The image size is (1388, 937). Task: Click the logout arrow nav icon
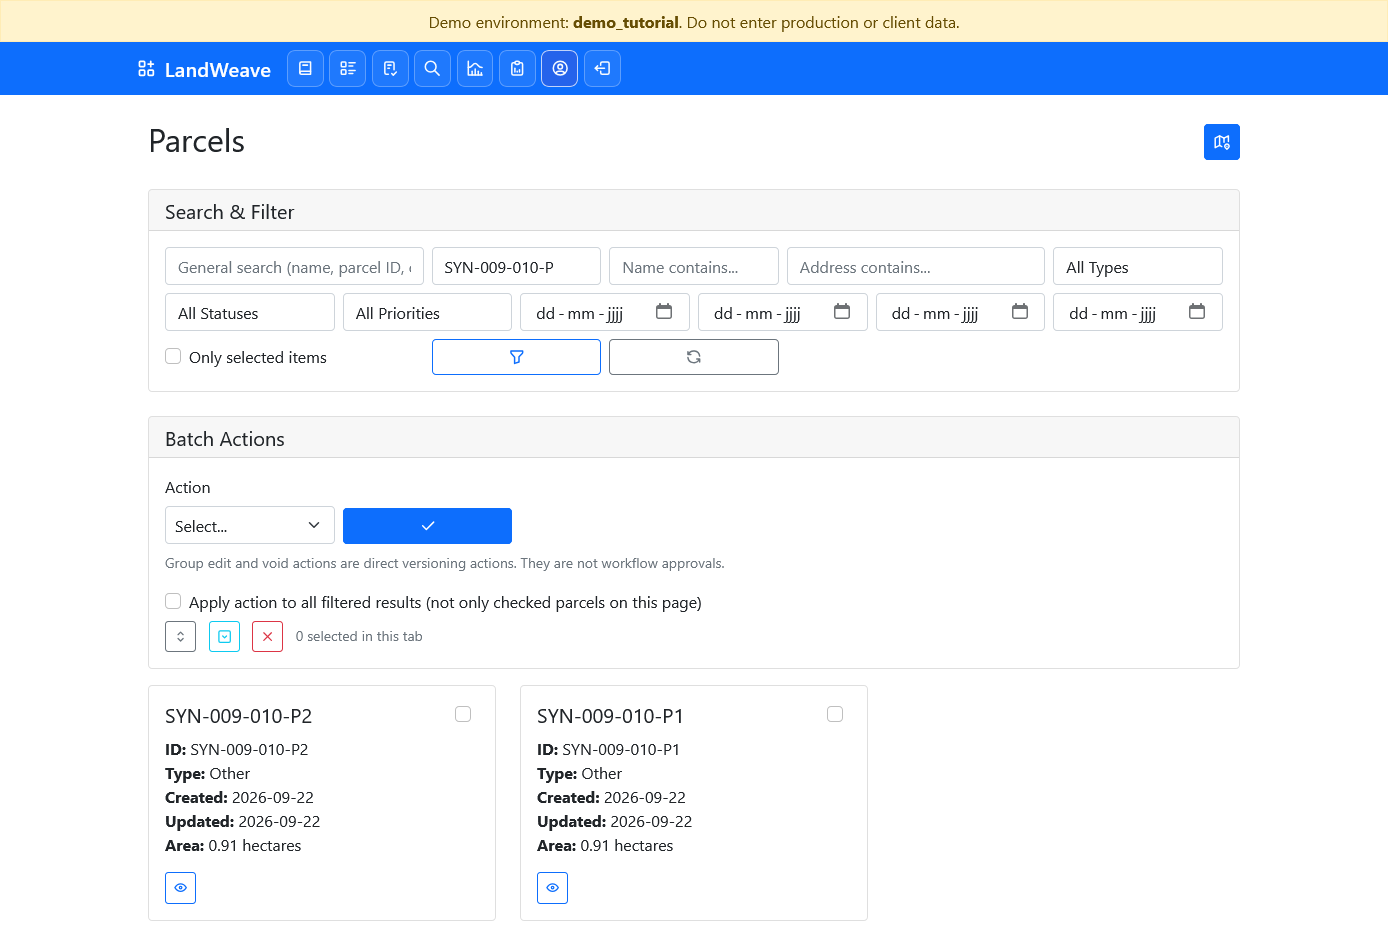coord(602,69)
